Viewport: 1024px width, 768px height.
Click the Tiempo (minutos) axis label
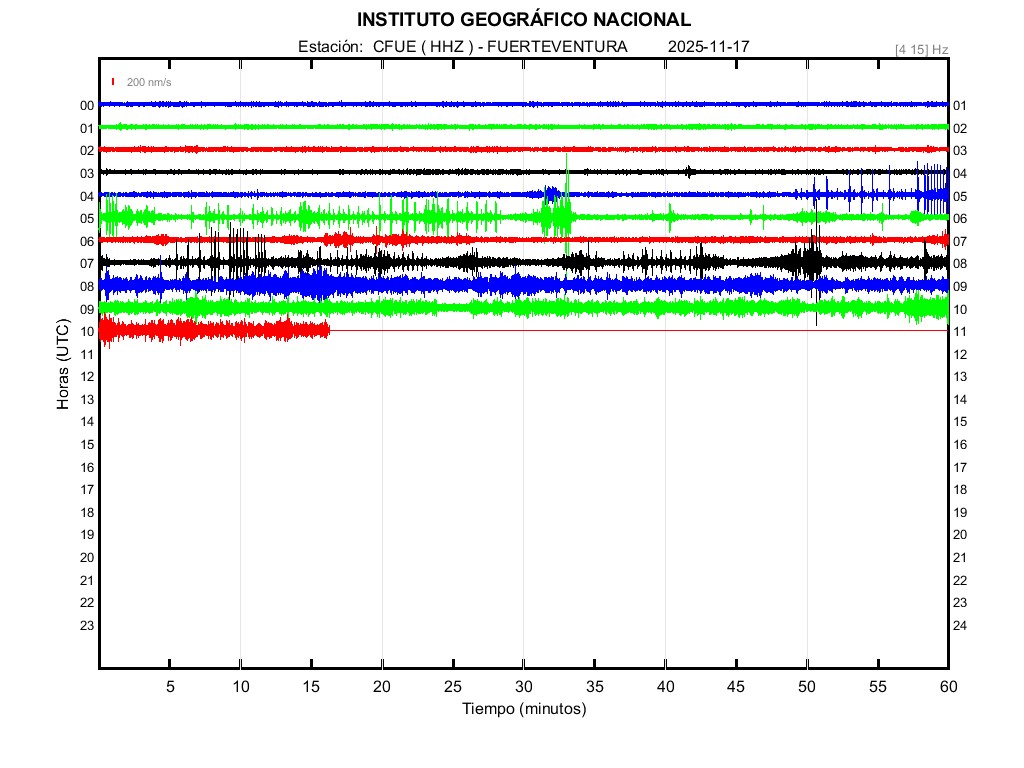pyautogui.click(x=523, y=709)
